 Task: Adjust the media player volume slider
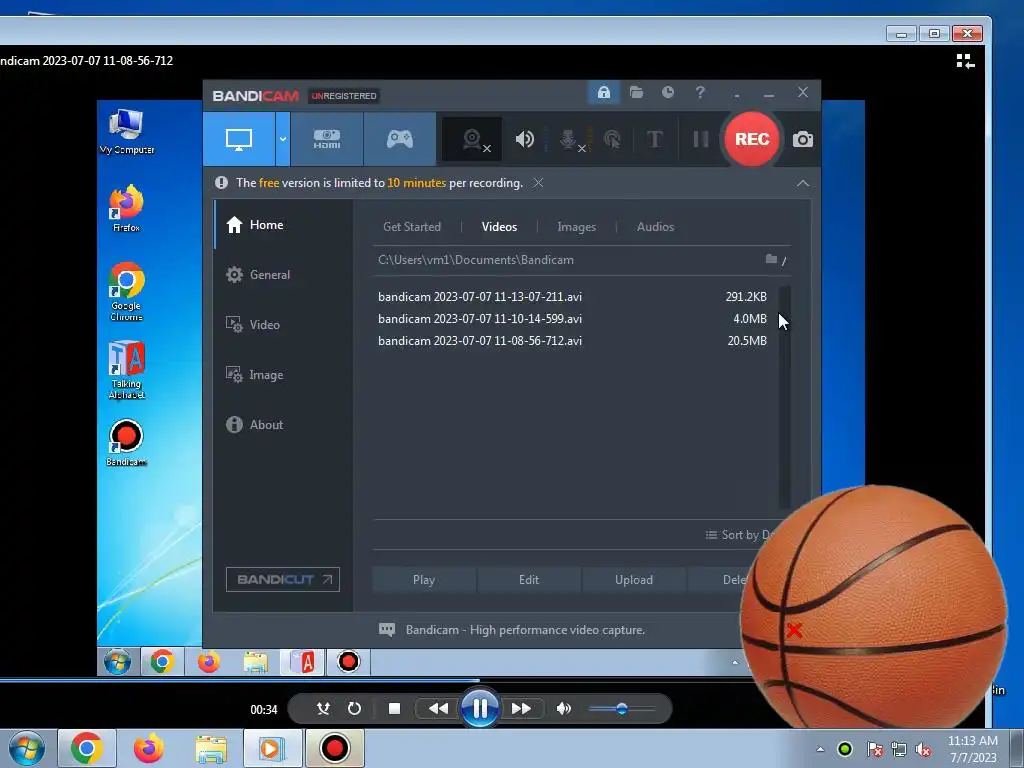[x=621, y=709]
